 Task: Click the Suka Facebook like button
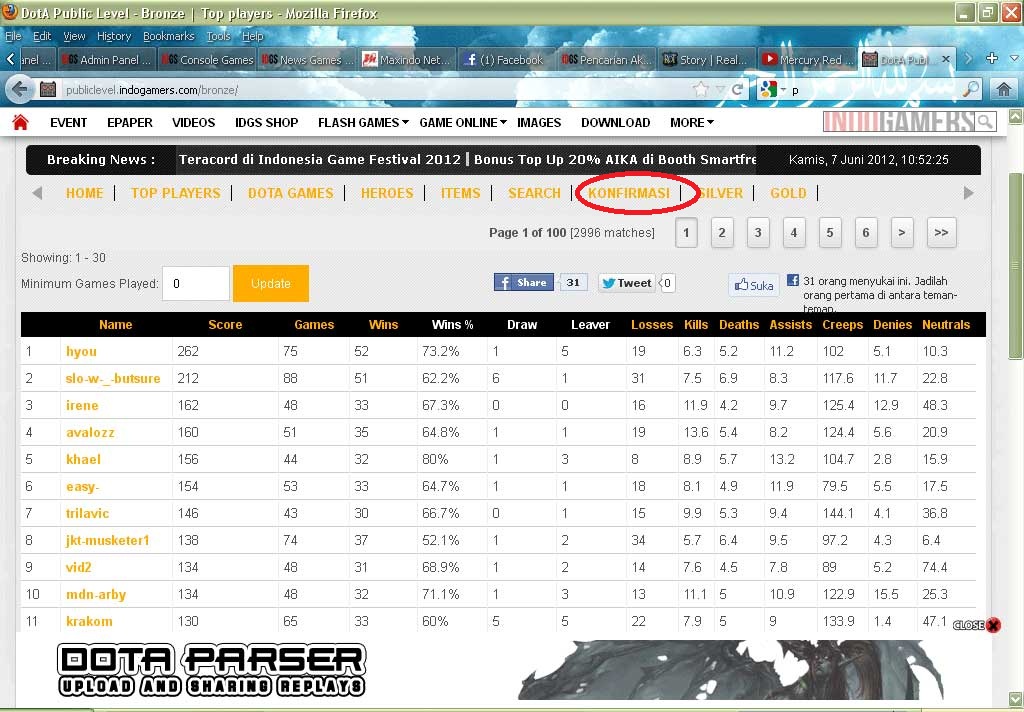pyautogui.click(x=753, y=285)
